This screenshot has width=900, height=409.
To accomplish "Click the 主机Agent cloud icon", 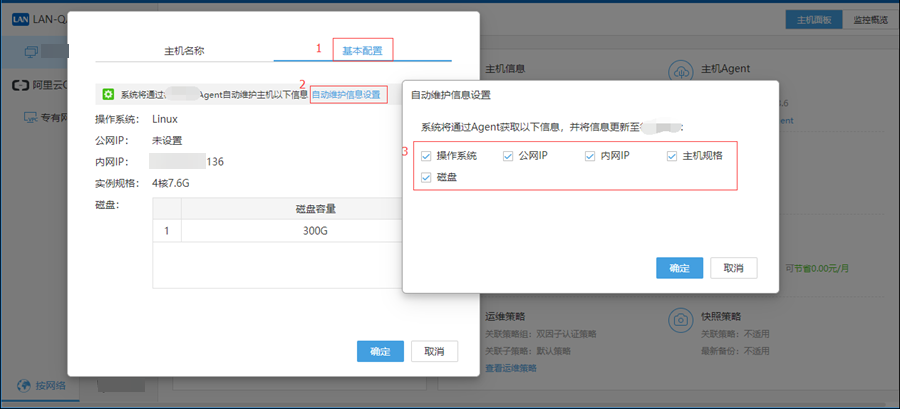I will [x=680, y=76].
